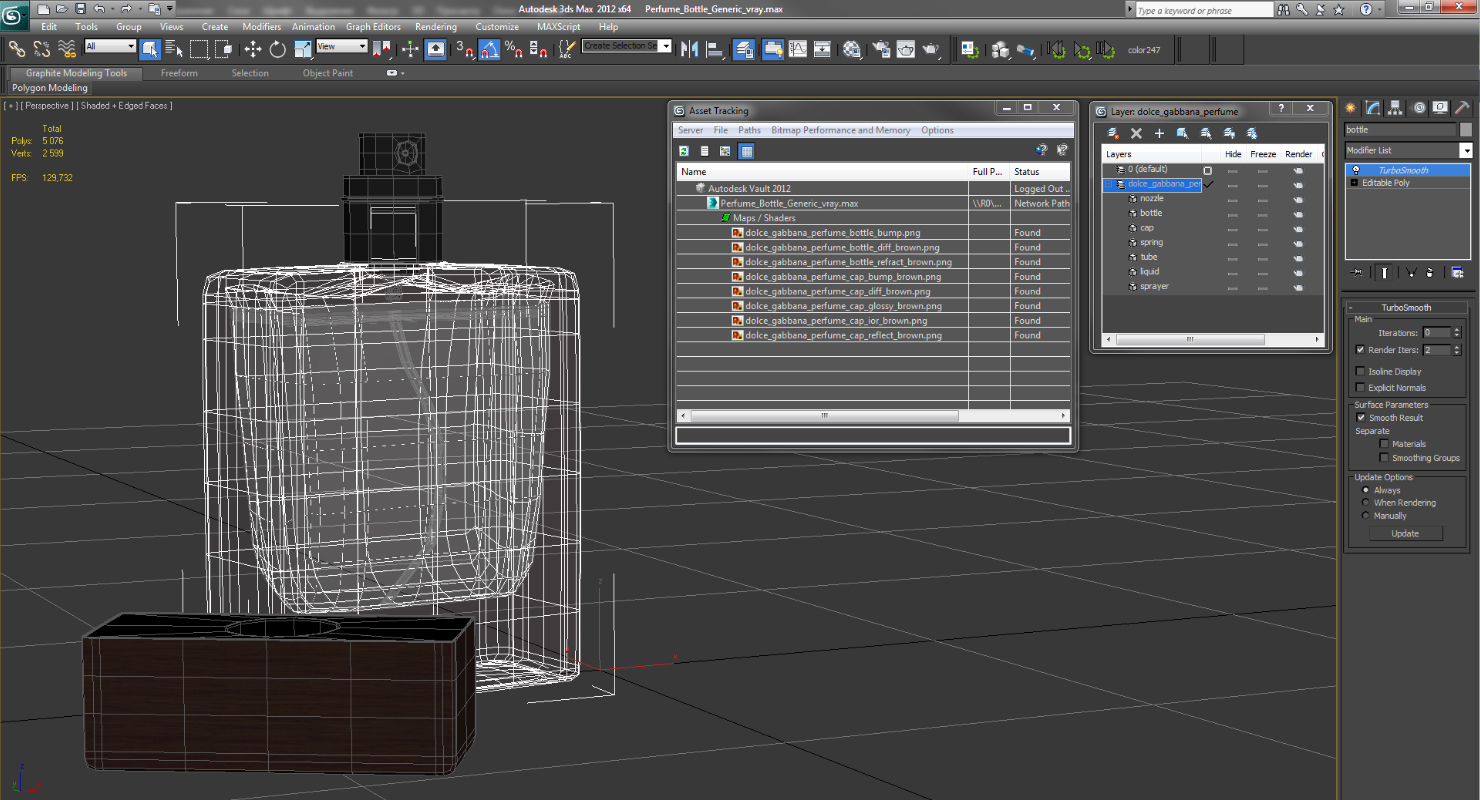Select the Rotate tool

(277, 48)
